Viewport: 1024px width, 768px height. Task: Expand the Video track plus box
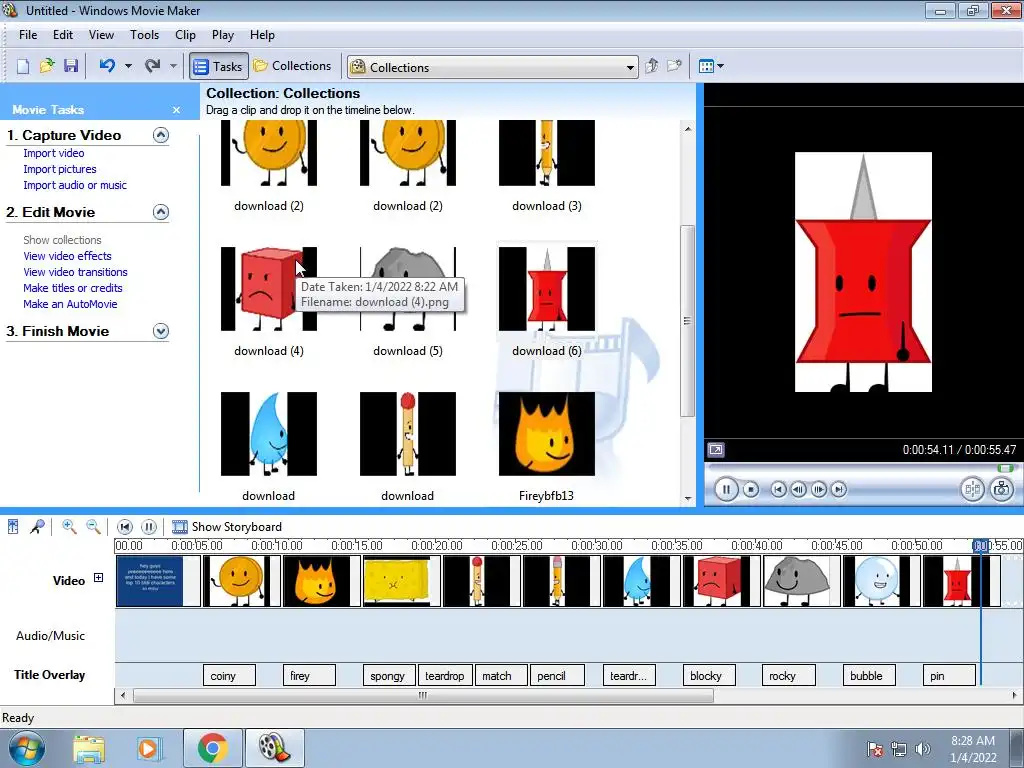coord(98,577)
